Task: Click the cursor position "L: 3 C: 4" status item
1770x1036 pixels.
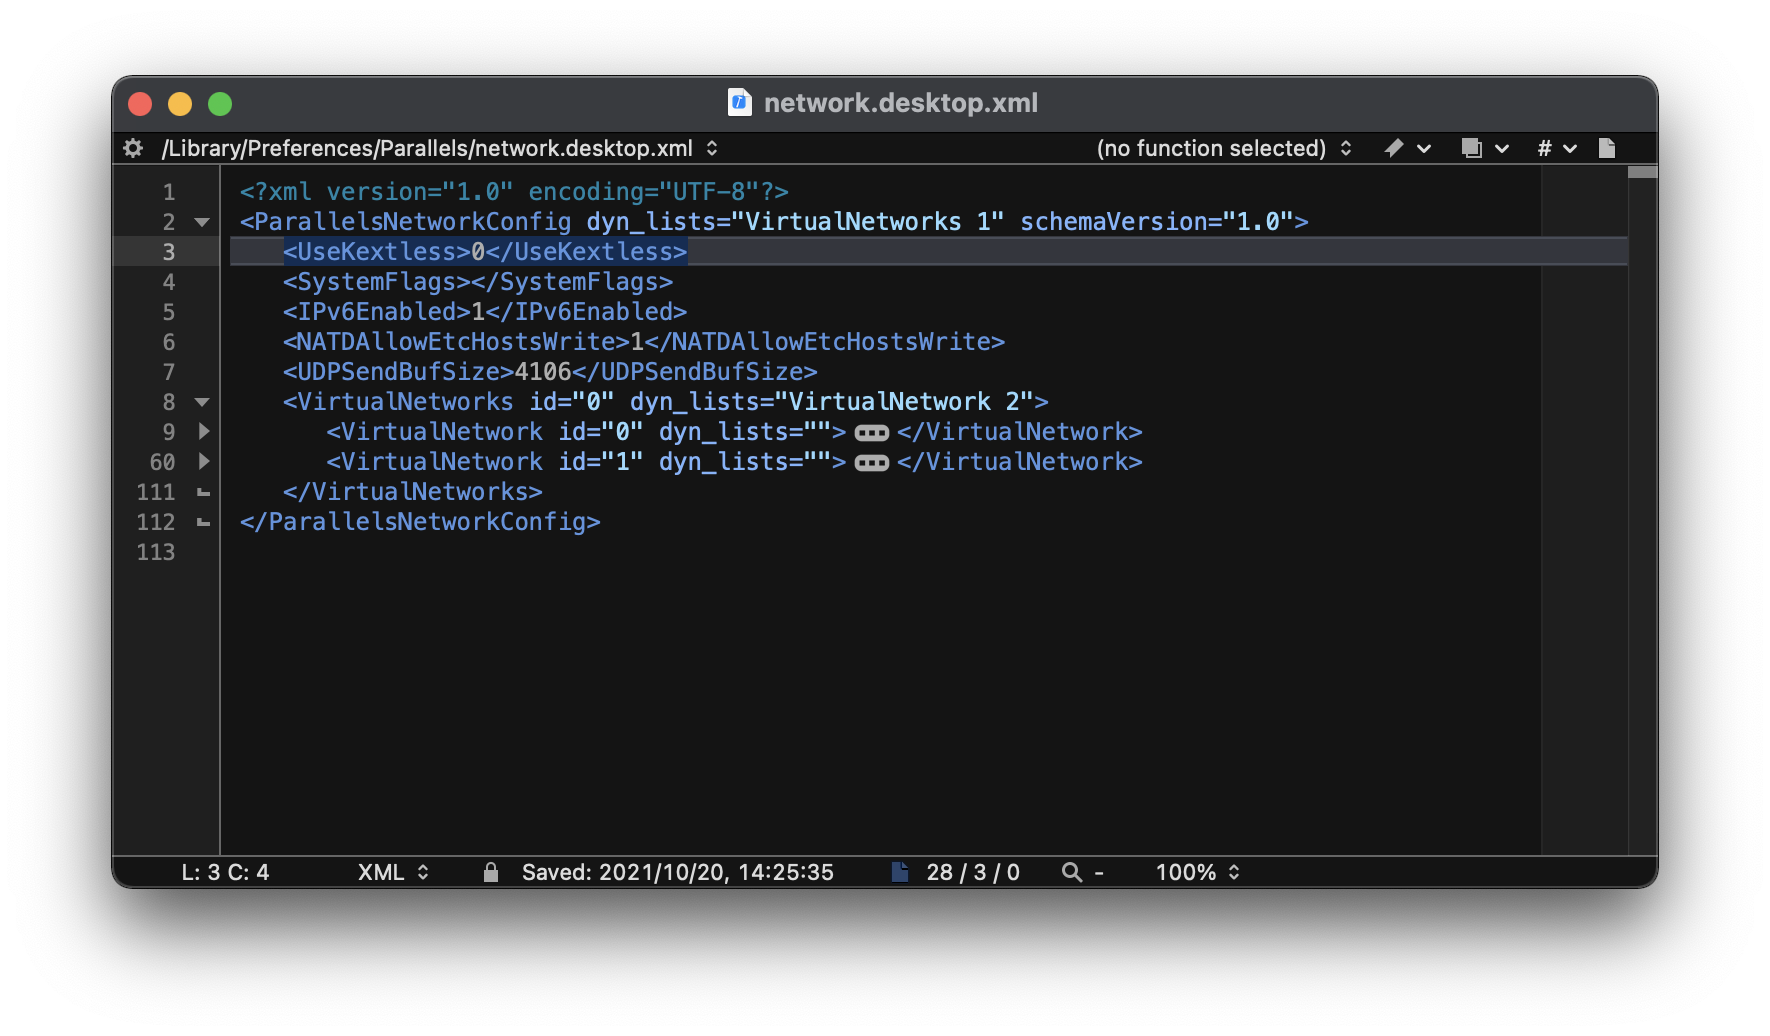Action: [x=225, y=872]
